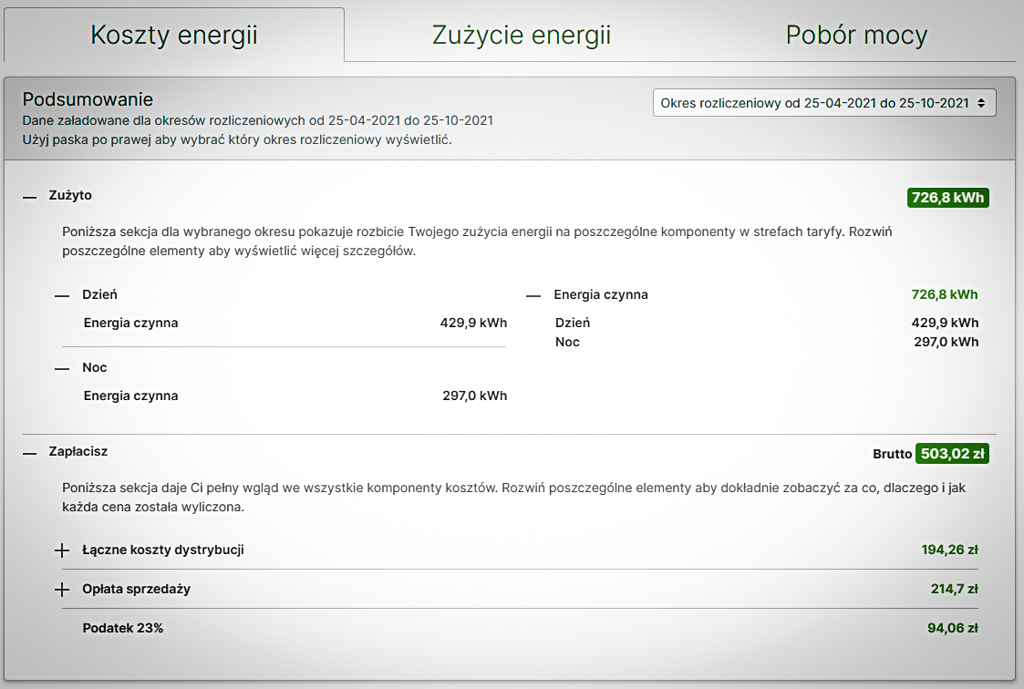Viewport: 1024px width, 689px height.
Task: Click the Brutto label next to amount
Action: click(892, 454)
